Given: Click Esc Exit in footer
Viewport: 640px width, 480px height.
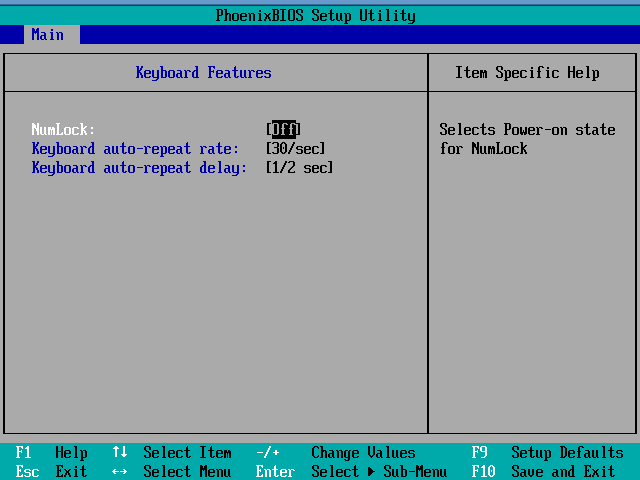Looking at the screenshot, I should [51, 471].
